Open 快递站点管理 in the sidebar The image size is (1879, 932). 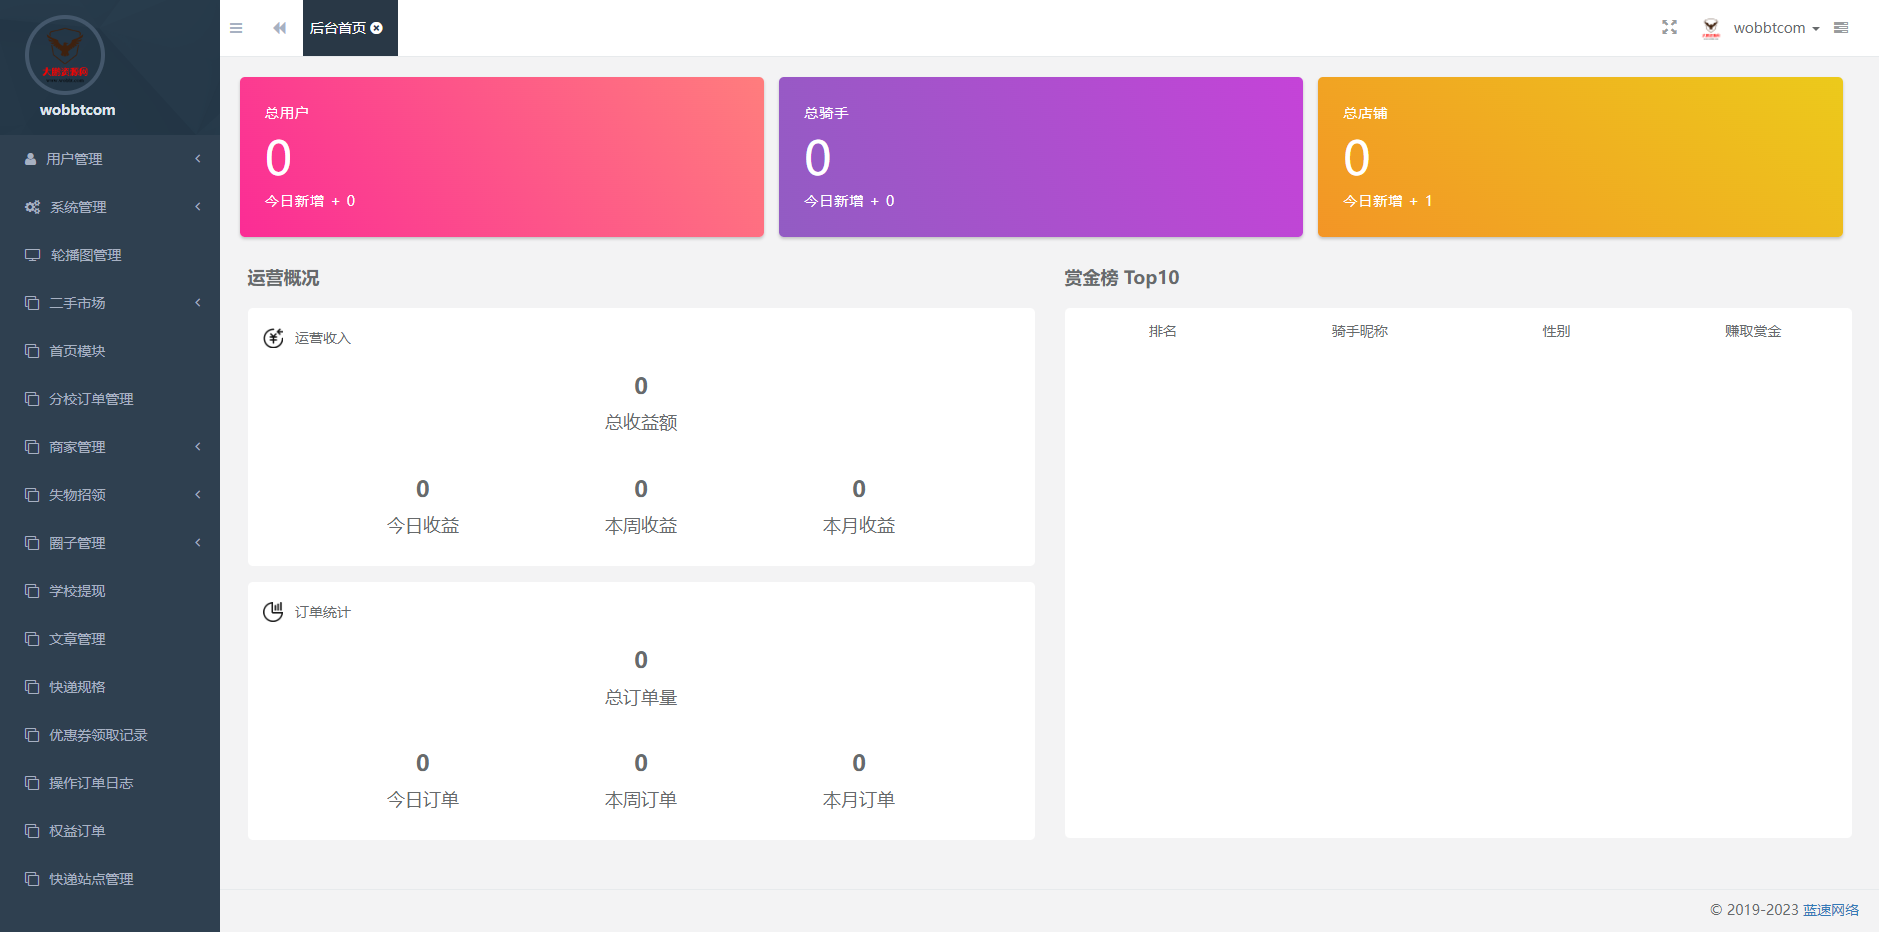point(91,879)
